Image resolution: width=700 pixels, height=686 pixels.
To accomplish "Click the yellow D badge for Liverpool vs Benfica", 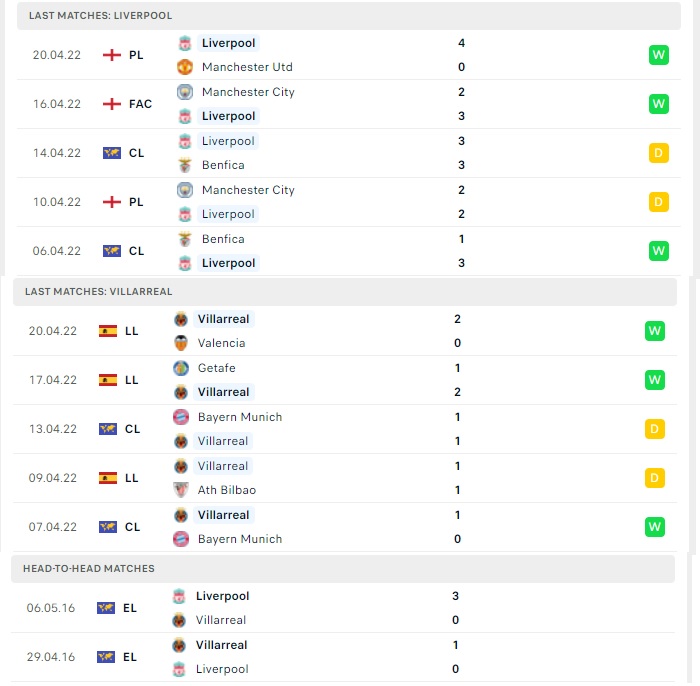I will coord(658,153).
